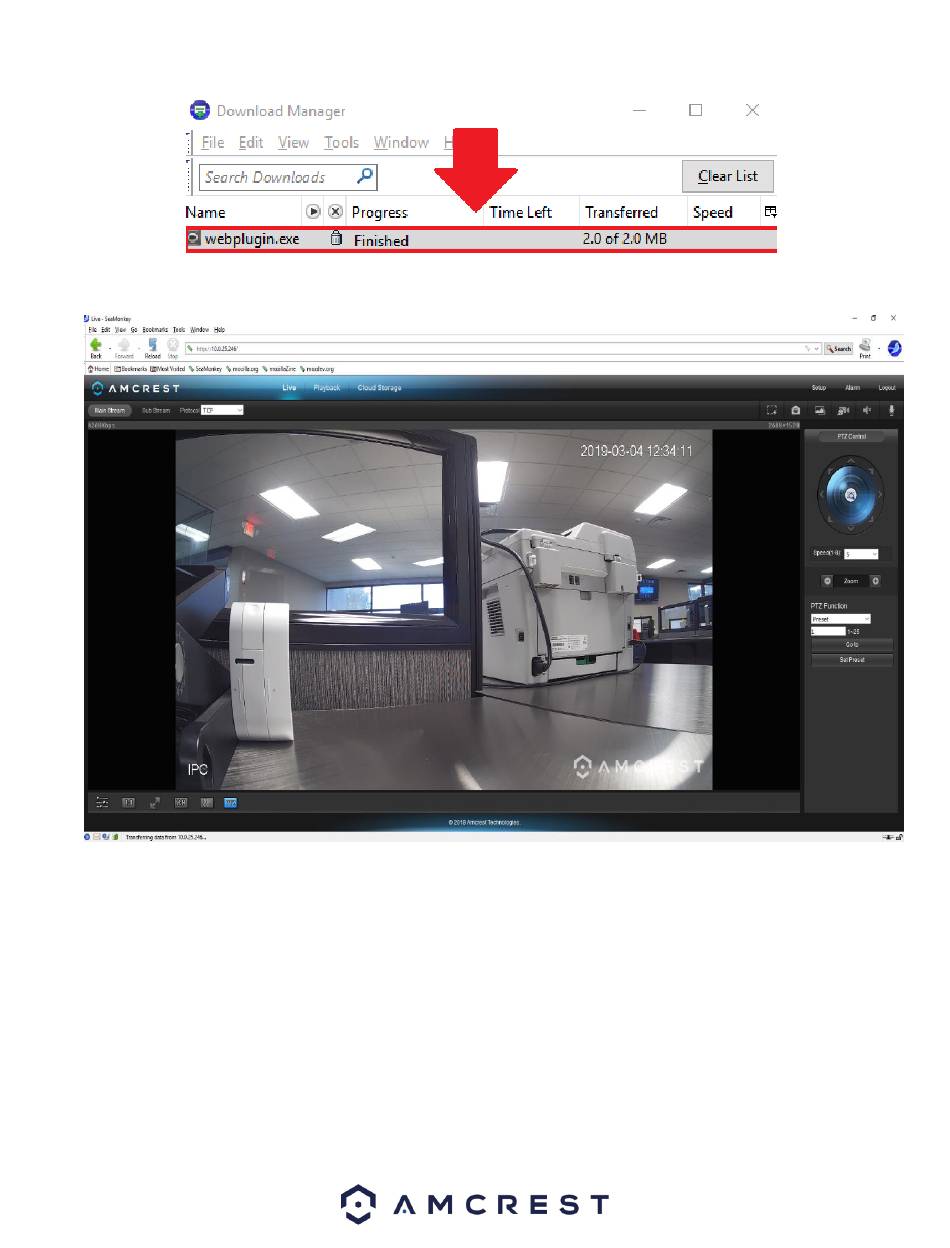The image size is (950, 1248).
Task: Open Window menu in Download Manager
Action: (x=401, y=142)
